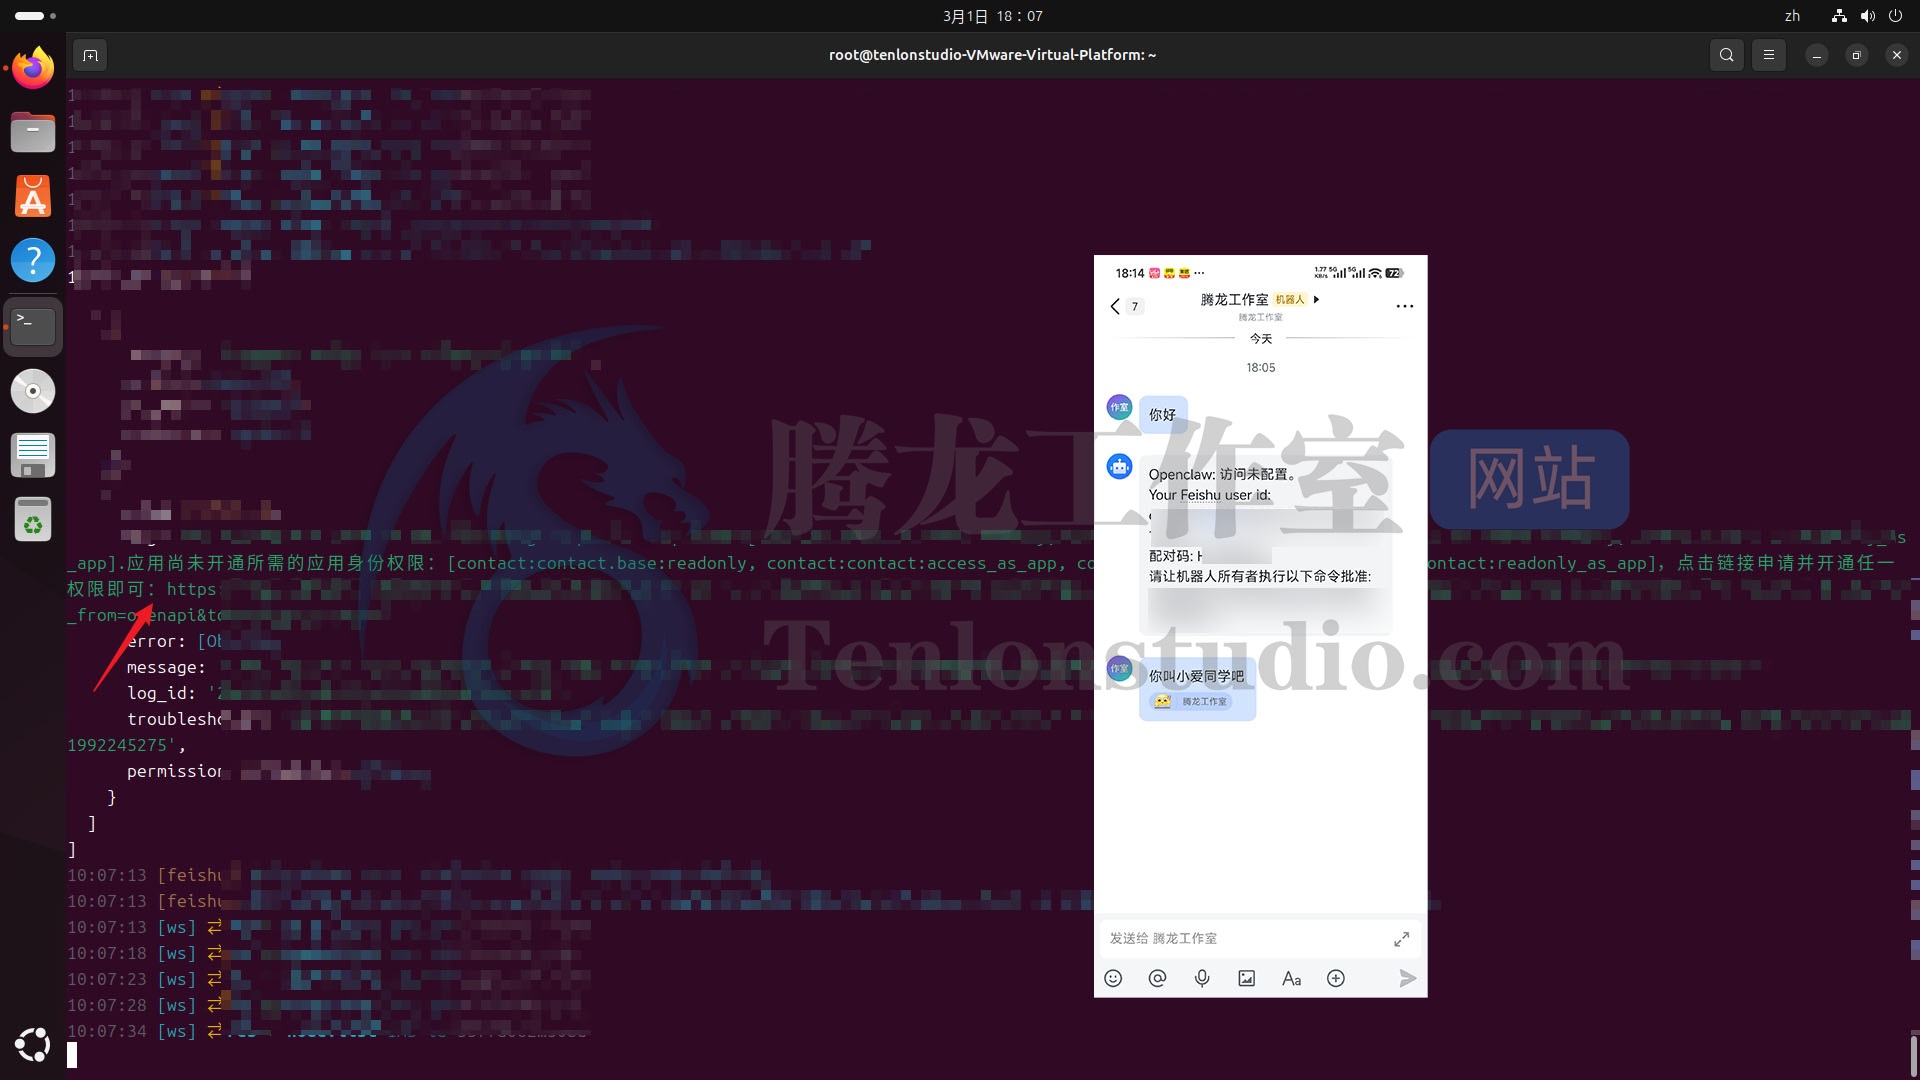Open the Files manager in dock
This screenshot has width=1920, height=1080.
33,132
